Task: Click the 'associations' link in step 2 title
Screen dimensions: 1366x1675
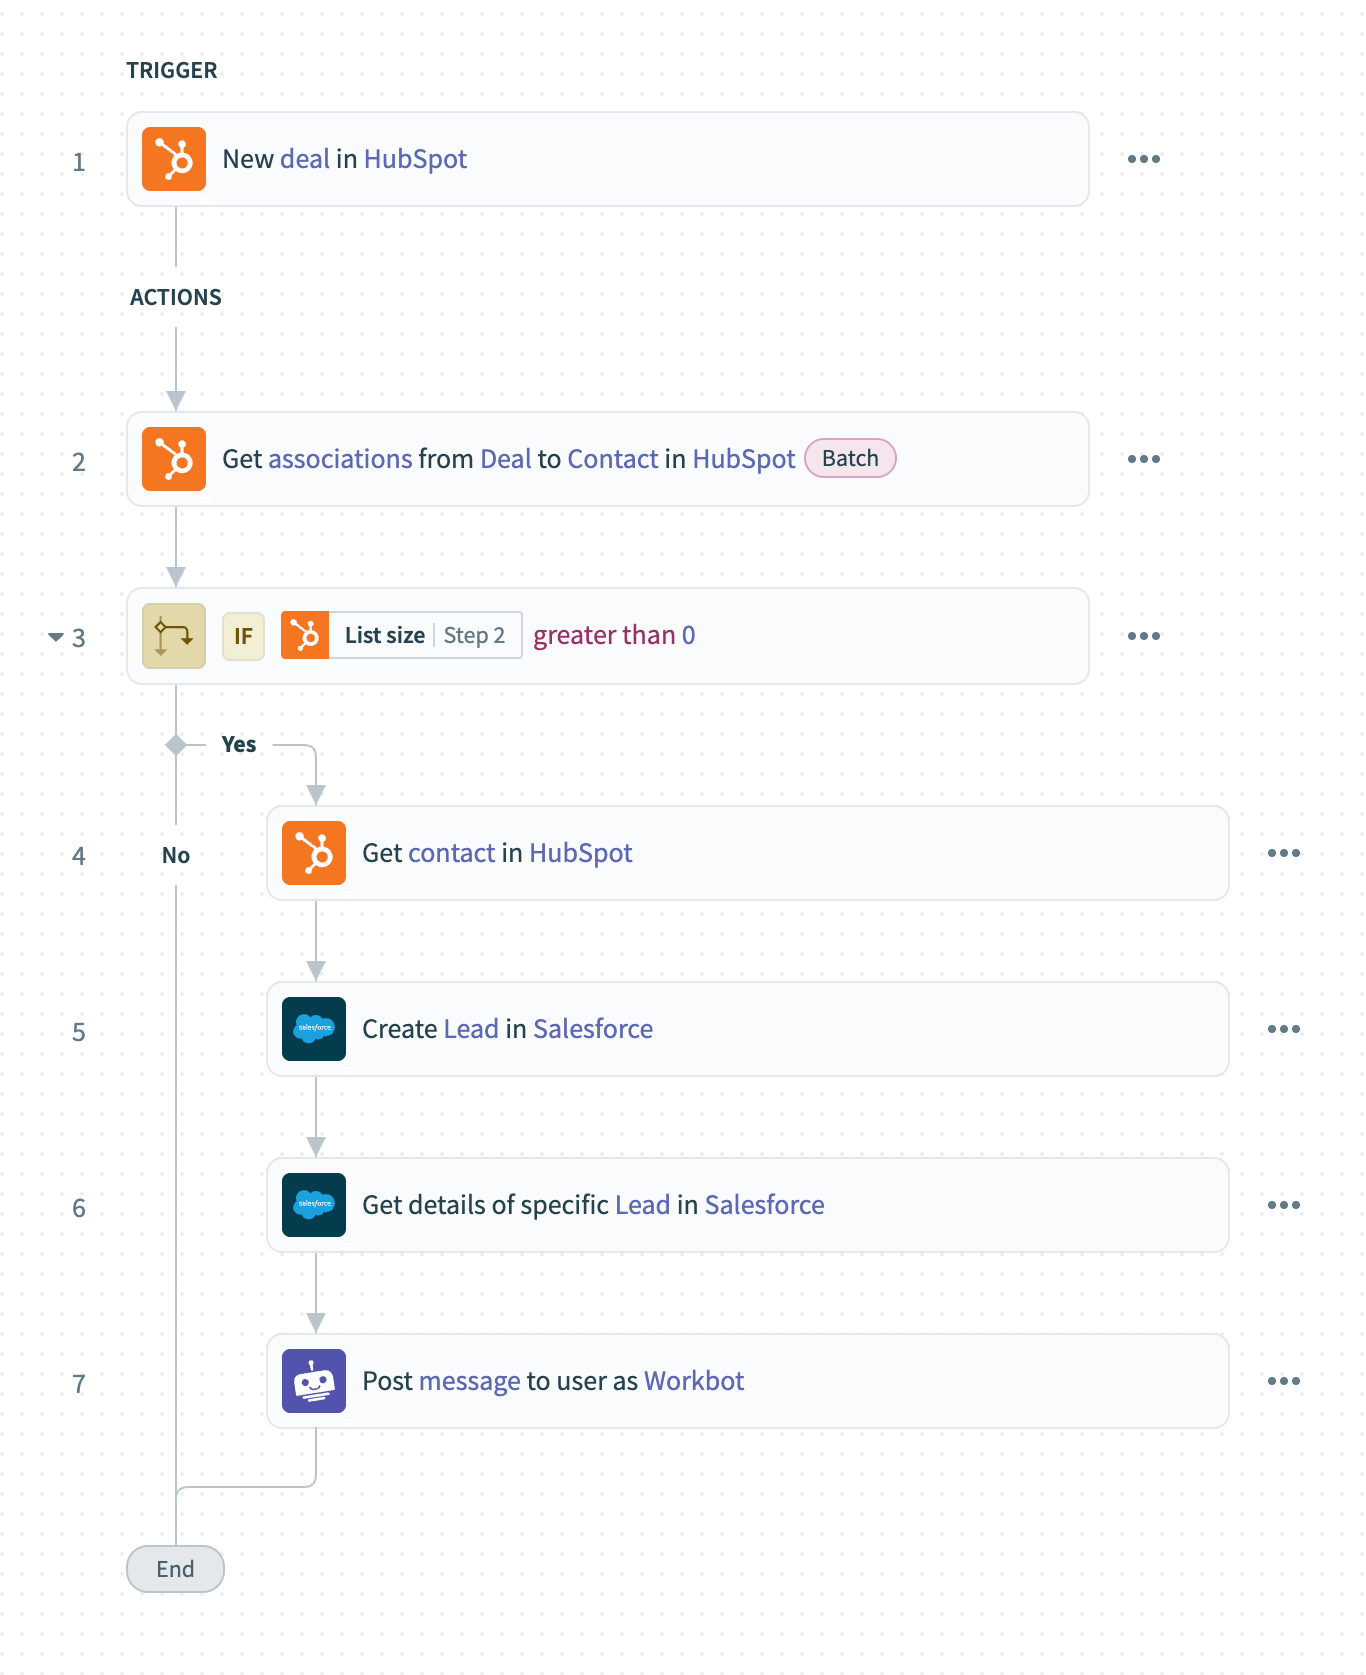Action: pyautogui.click(x=340, y=459)
